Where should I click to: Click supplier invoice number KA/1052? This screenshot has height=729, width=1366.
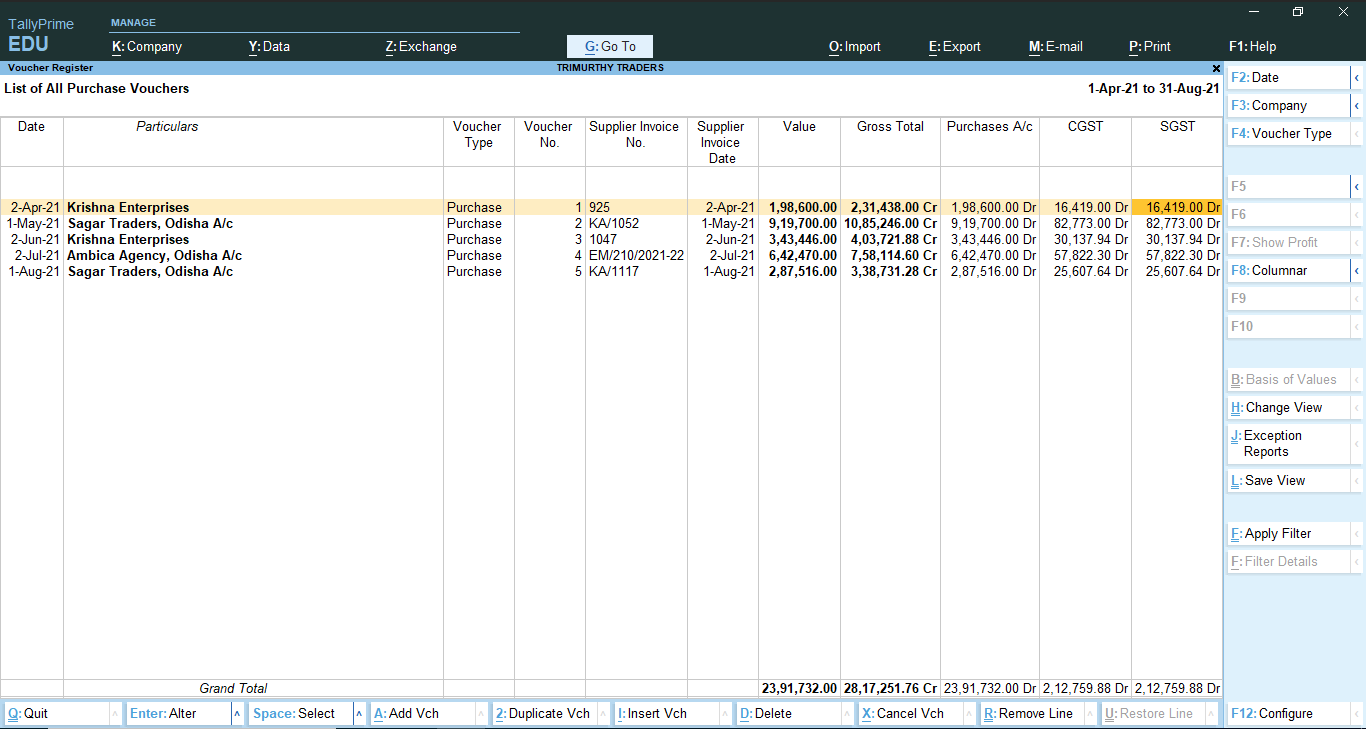tap(613, 223)
